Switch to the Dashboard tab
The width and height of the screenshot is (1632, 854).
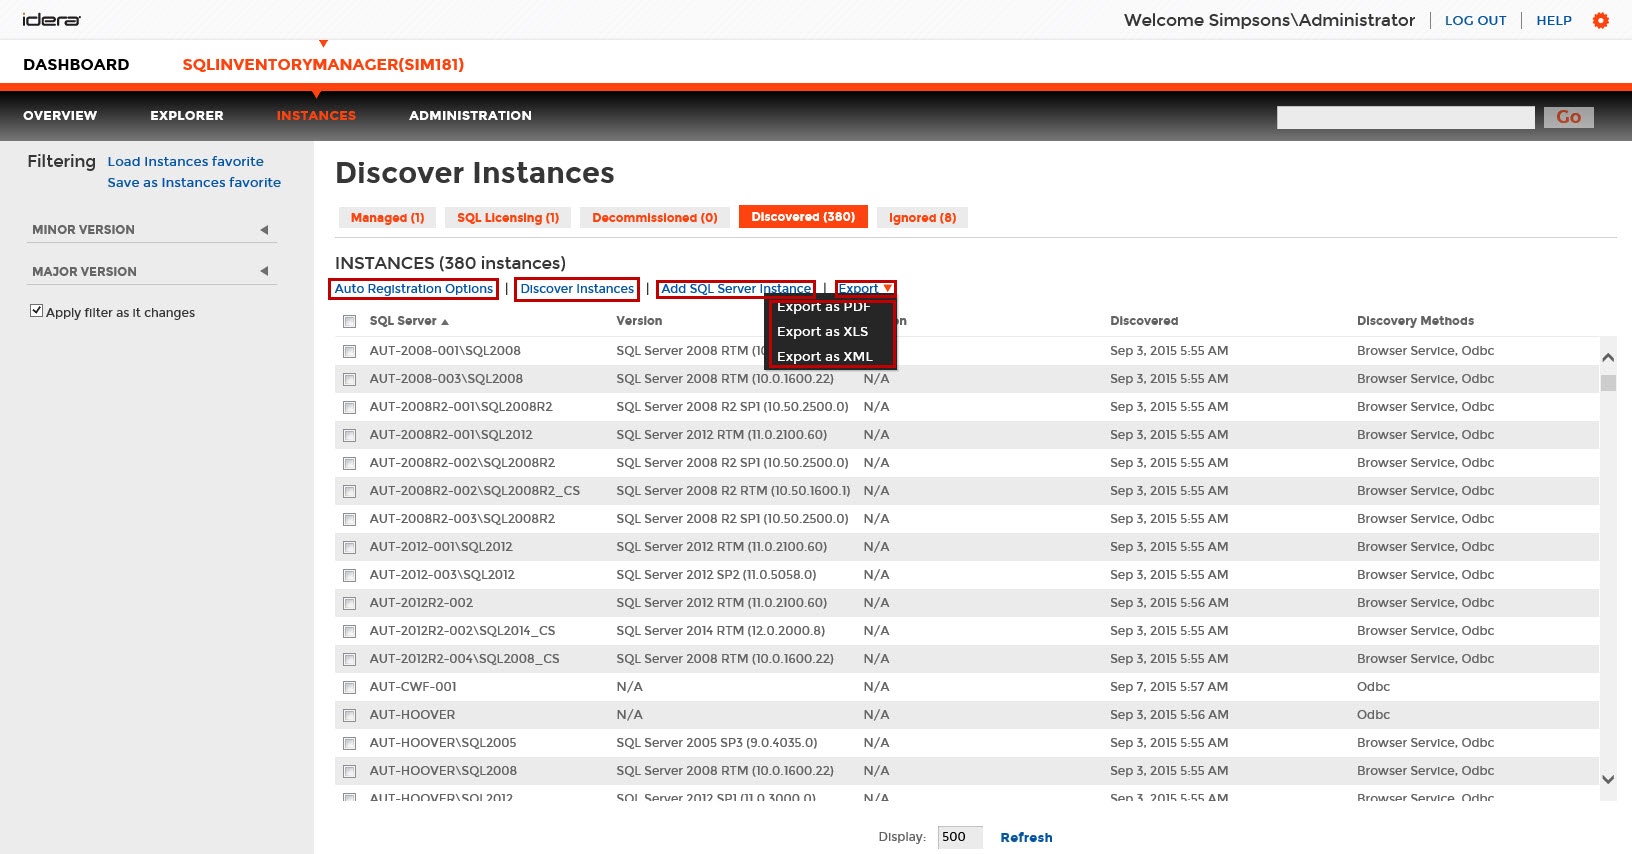pos(76,65)
